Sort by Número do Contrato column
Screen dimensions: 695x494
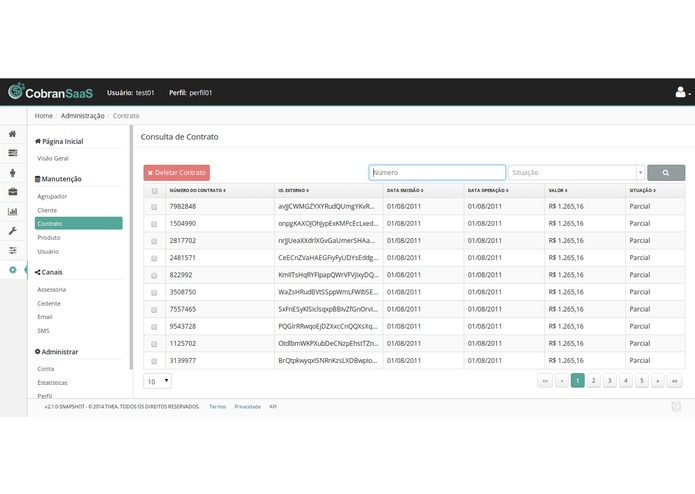pos(198,191)
